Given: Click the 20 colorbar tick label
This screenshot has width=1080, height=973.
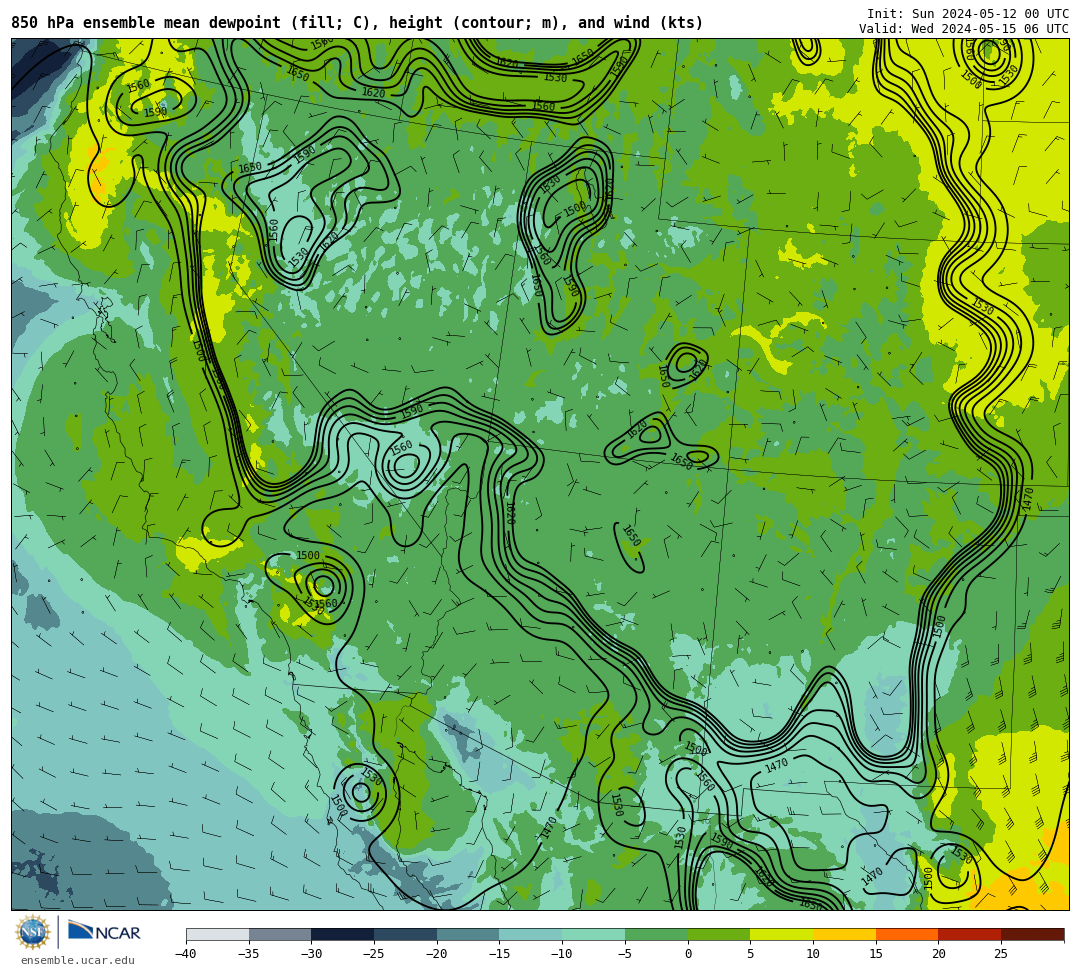Looking at the screenshot, I should pos(938,954).
